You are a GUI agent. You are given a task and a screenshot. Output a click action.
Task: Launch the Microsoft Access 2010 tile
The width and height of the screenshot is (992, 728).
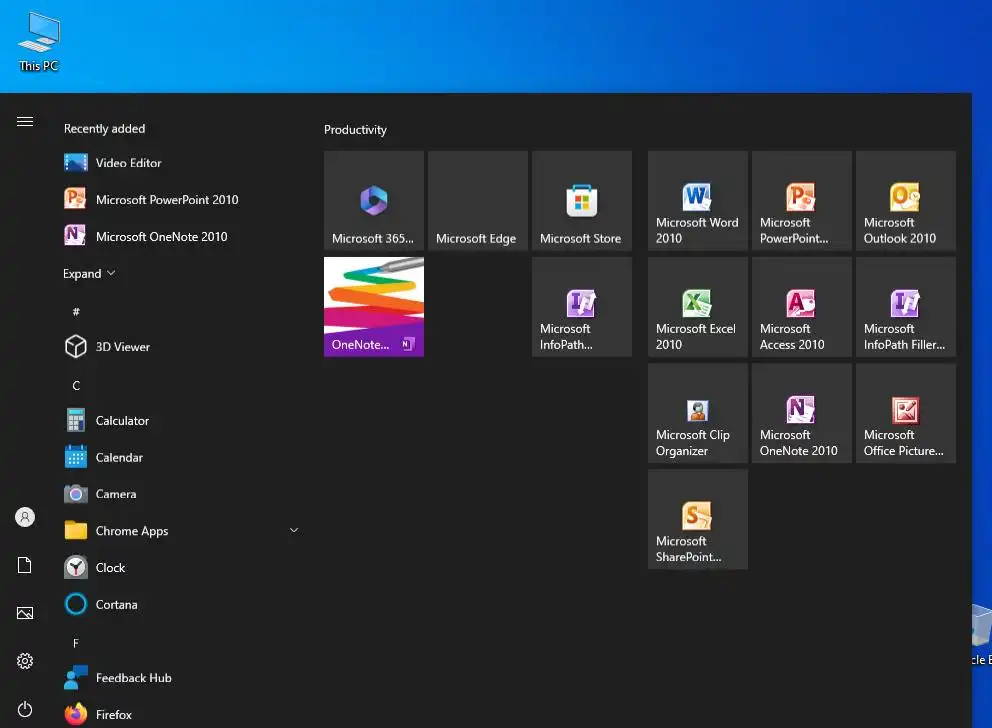802,307
